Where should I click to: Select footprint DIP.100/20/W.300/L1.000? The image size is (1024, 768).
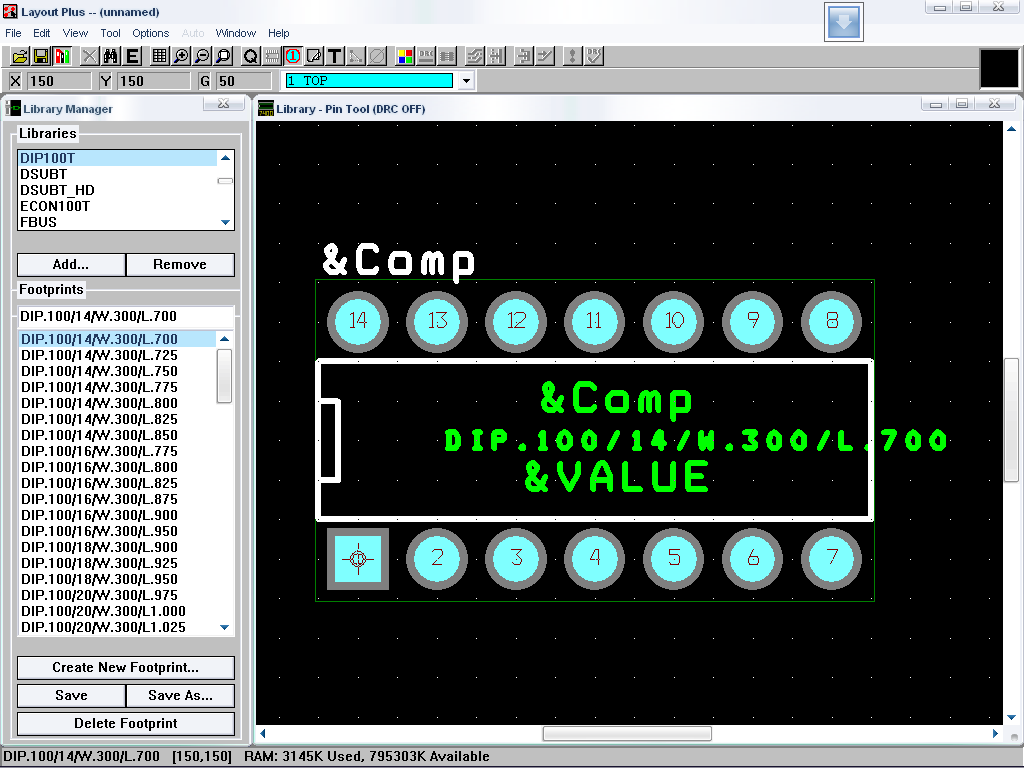point(118,611)
